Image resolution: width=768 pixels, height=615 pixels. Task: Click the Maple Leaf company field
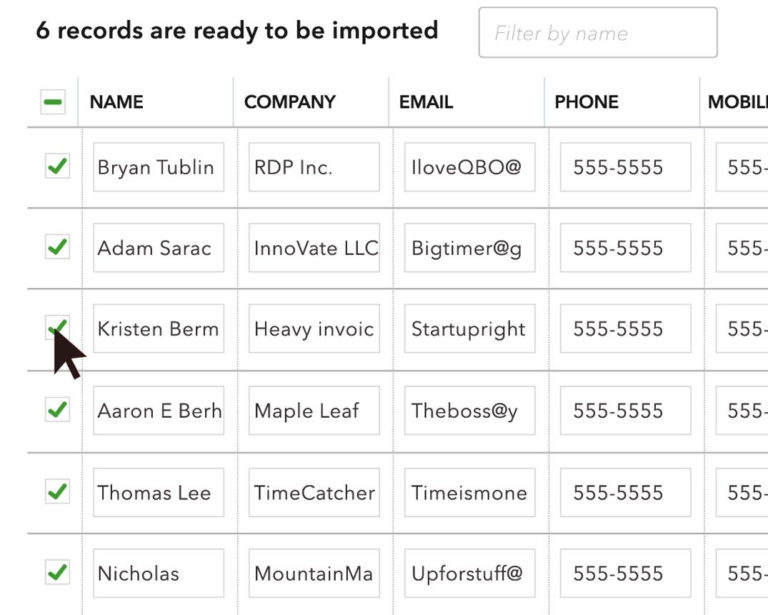[x=314, y=411]
